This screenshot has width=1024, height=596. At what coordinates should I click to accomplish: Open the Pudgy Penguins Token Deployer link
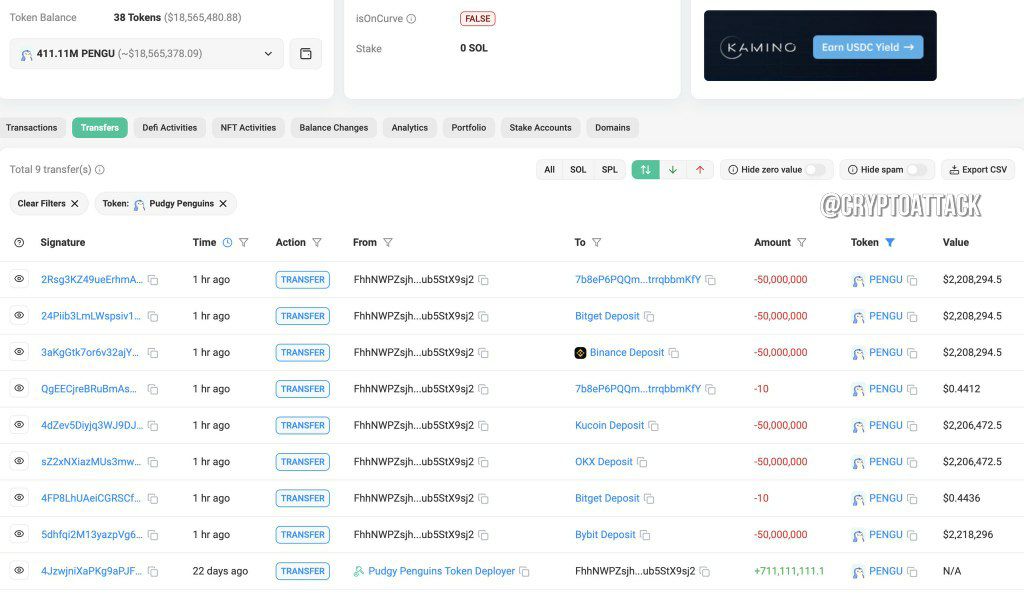[441, 571]
